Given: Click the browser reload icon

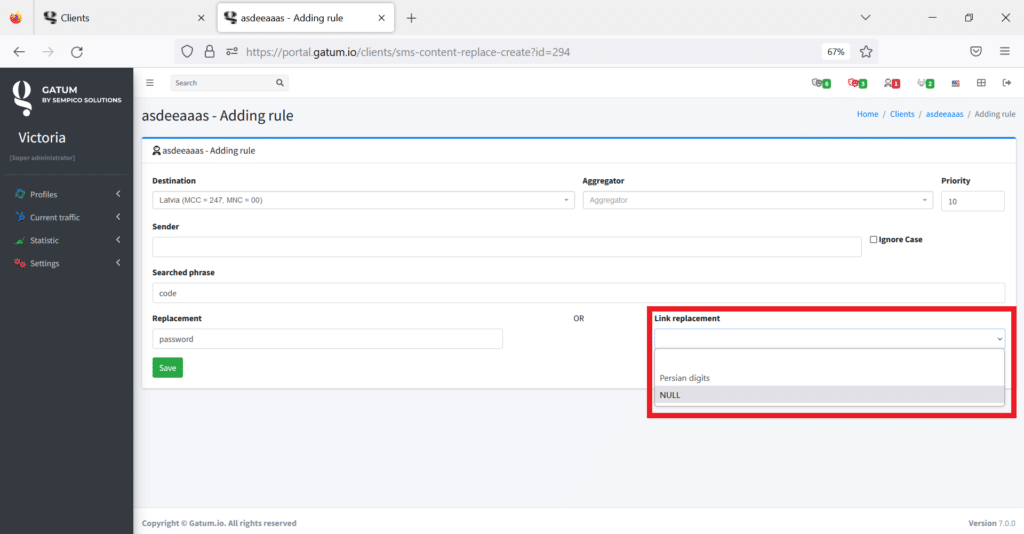Looking at the screenshot, I should click(x=77, y=52).
